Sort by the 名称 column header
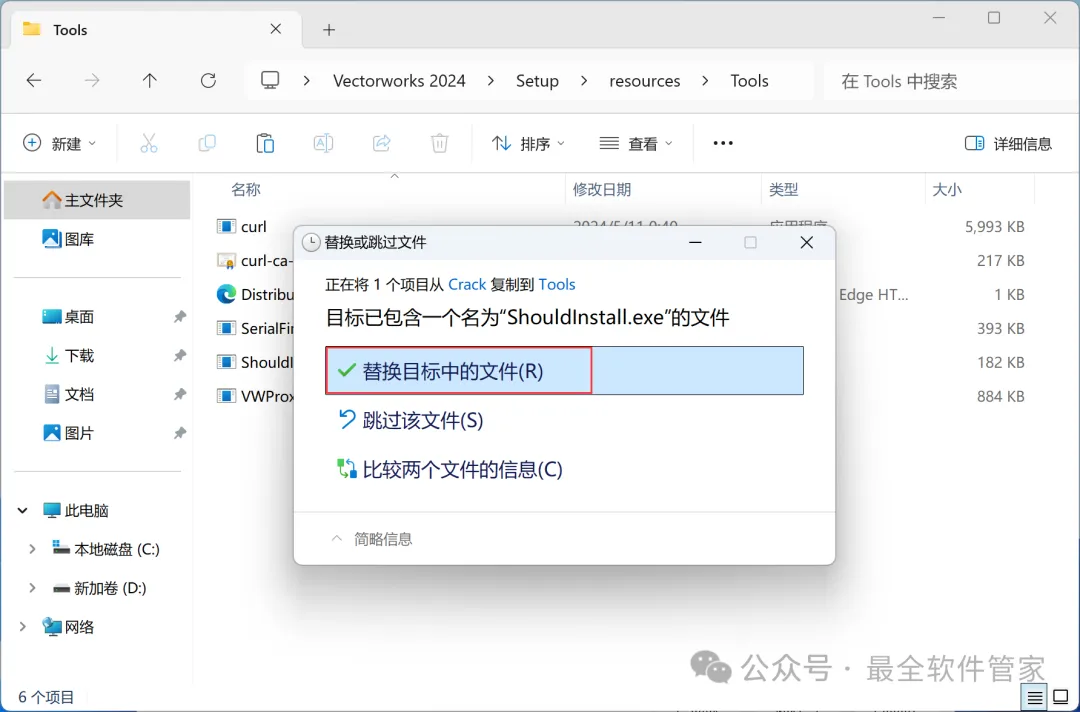 [246, 189]
